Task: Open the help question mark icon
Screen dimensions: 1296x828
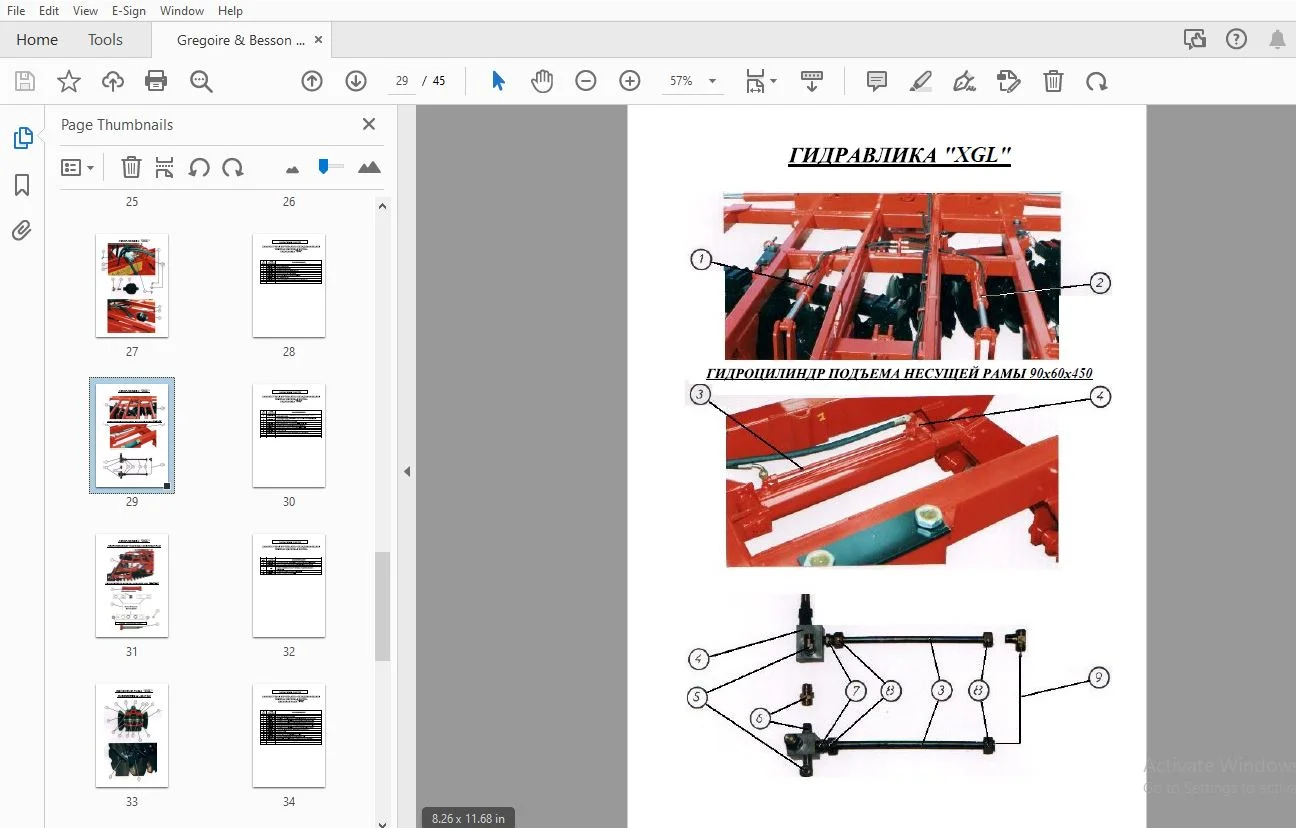Action: [x=1237, y=40]
